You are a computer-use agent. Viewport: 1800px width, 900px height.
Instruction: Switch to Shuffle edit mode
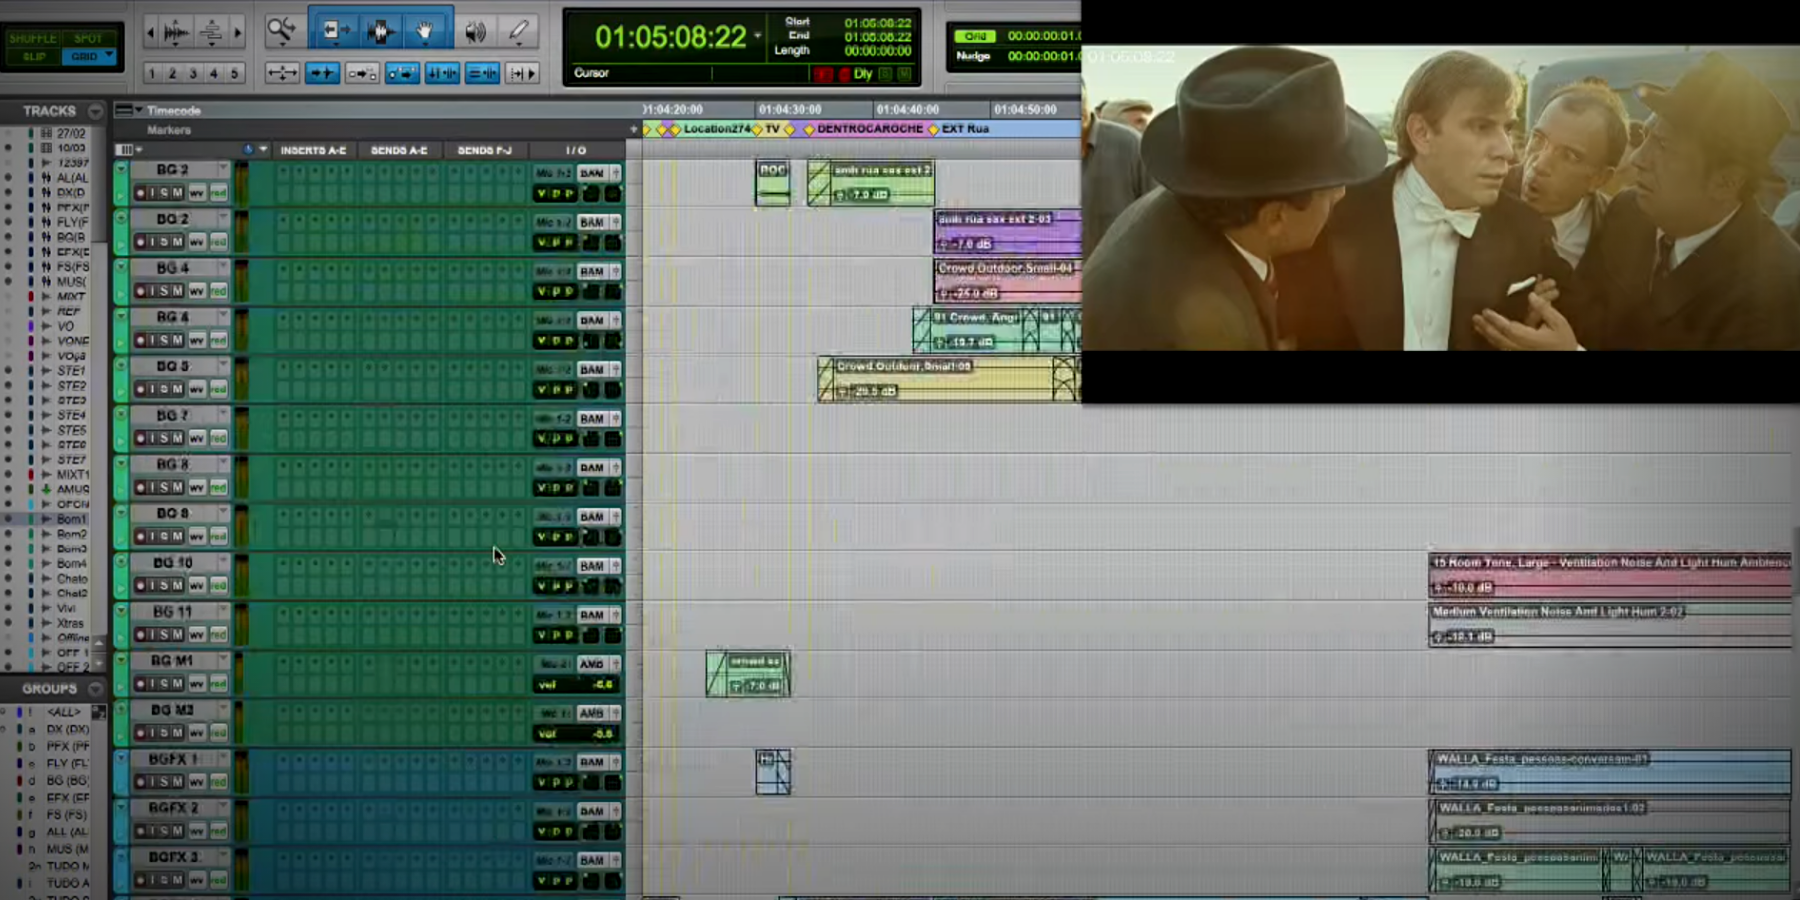pyautogui.click(x=33, y=39)
